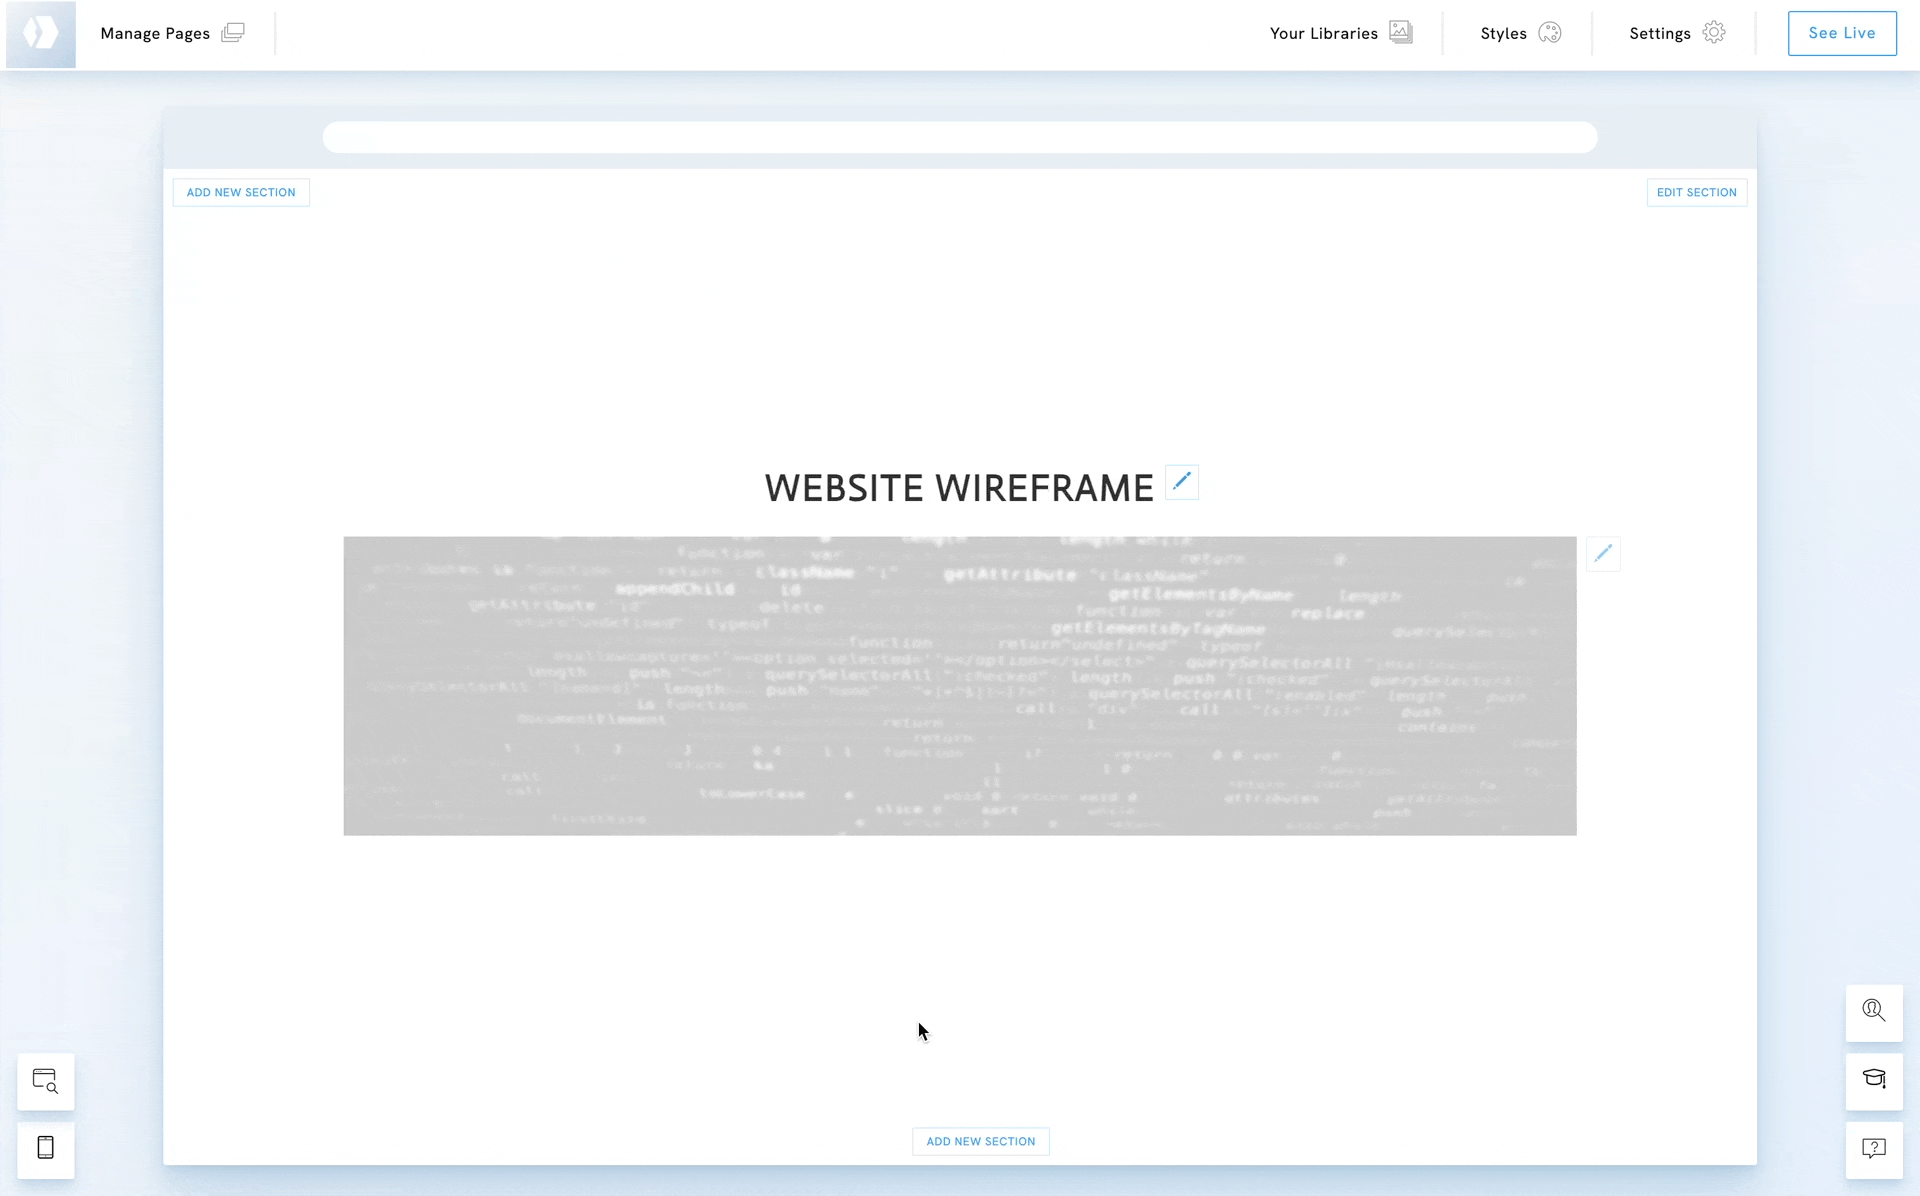The height and width of the screenshot is (1196, 1920).
Task: Click the See Live button
Action: (1841, 33)
